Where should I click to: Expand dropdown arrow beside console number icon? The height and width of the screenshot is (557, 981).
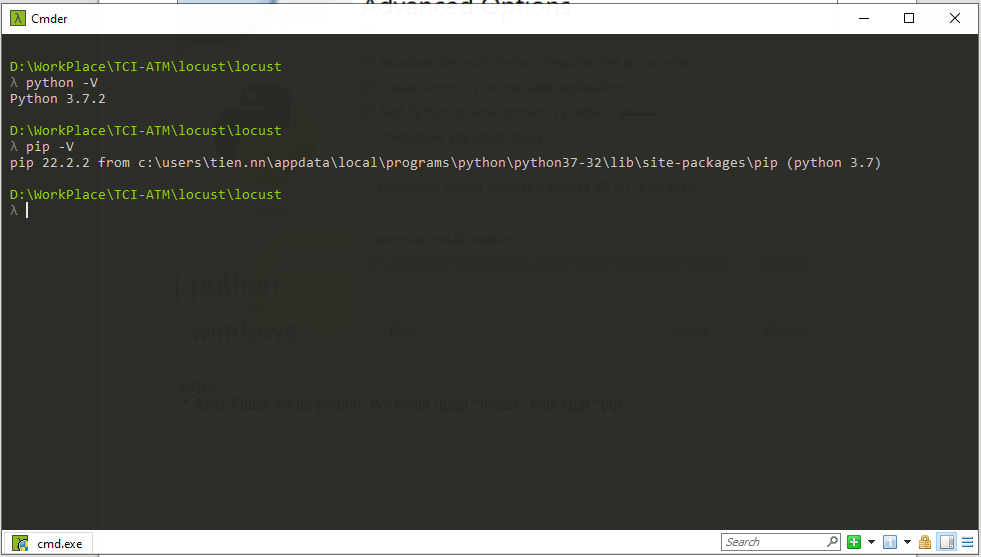[907, 542]
